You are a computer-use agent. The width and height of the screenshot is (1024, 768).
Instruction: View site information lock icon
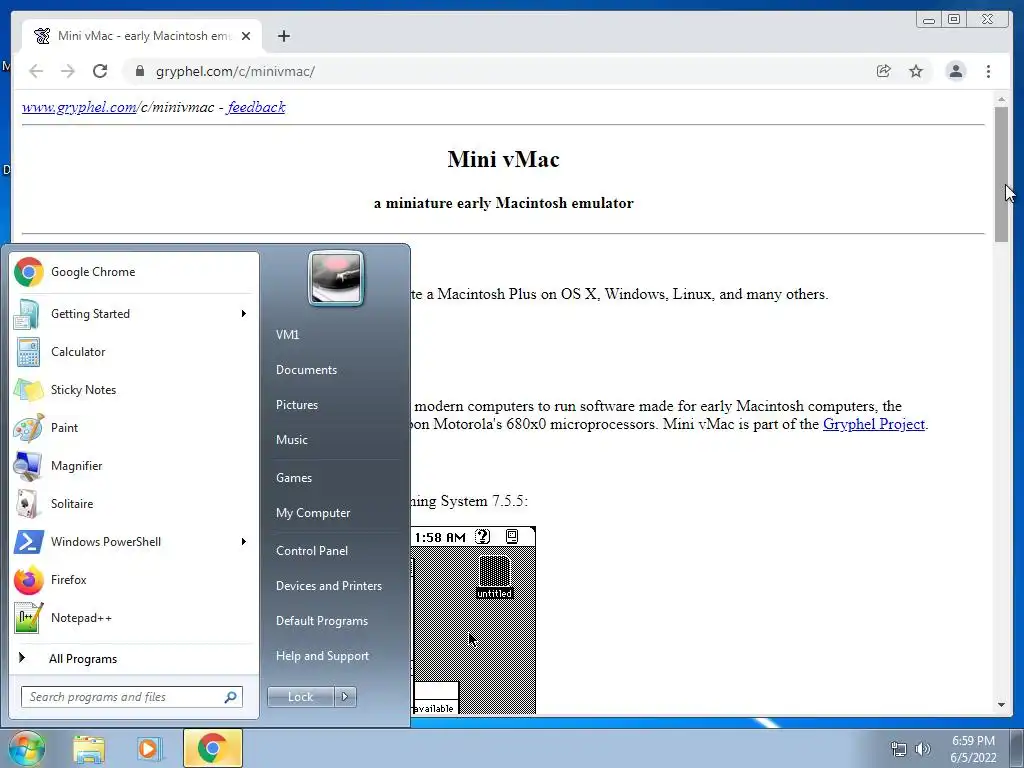140,71
